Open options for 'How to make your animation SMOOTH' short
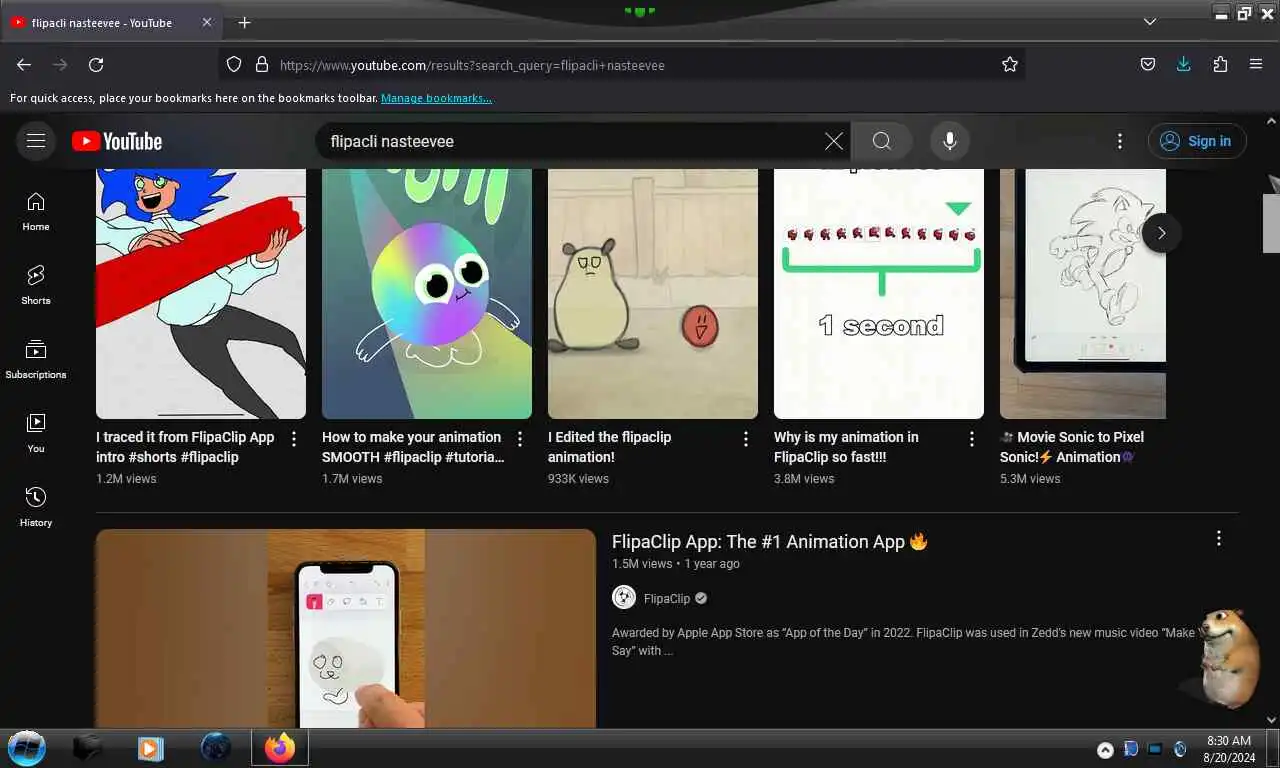Image resolution: width=1280 pixels, height=768 pixels. 520,439
